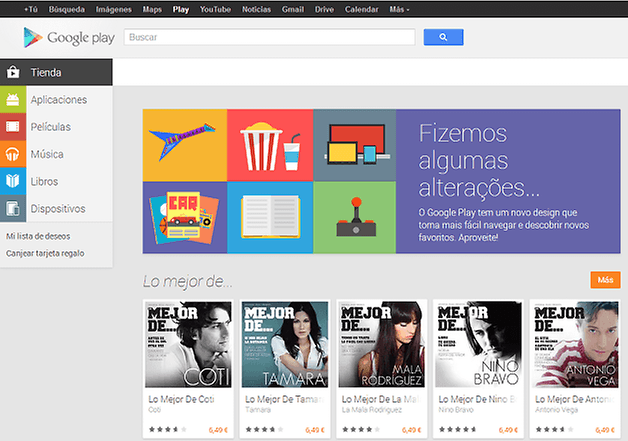Open Imágenes in the top bar
Image resolution: width=628 pixels, height=441 pixels.
point(114,9)
